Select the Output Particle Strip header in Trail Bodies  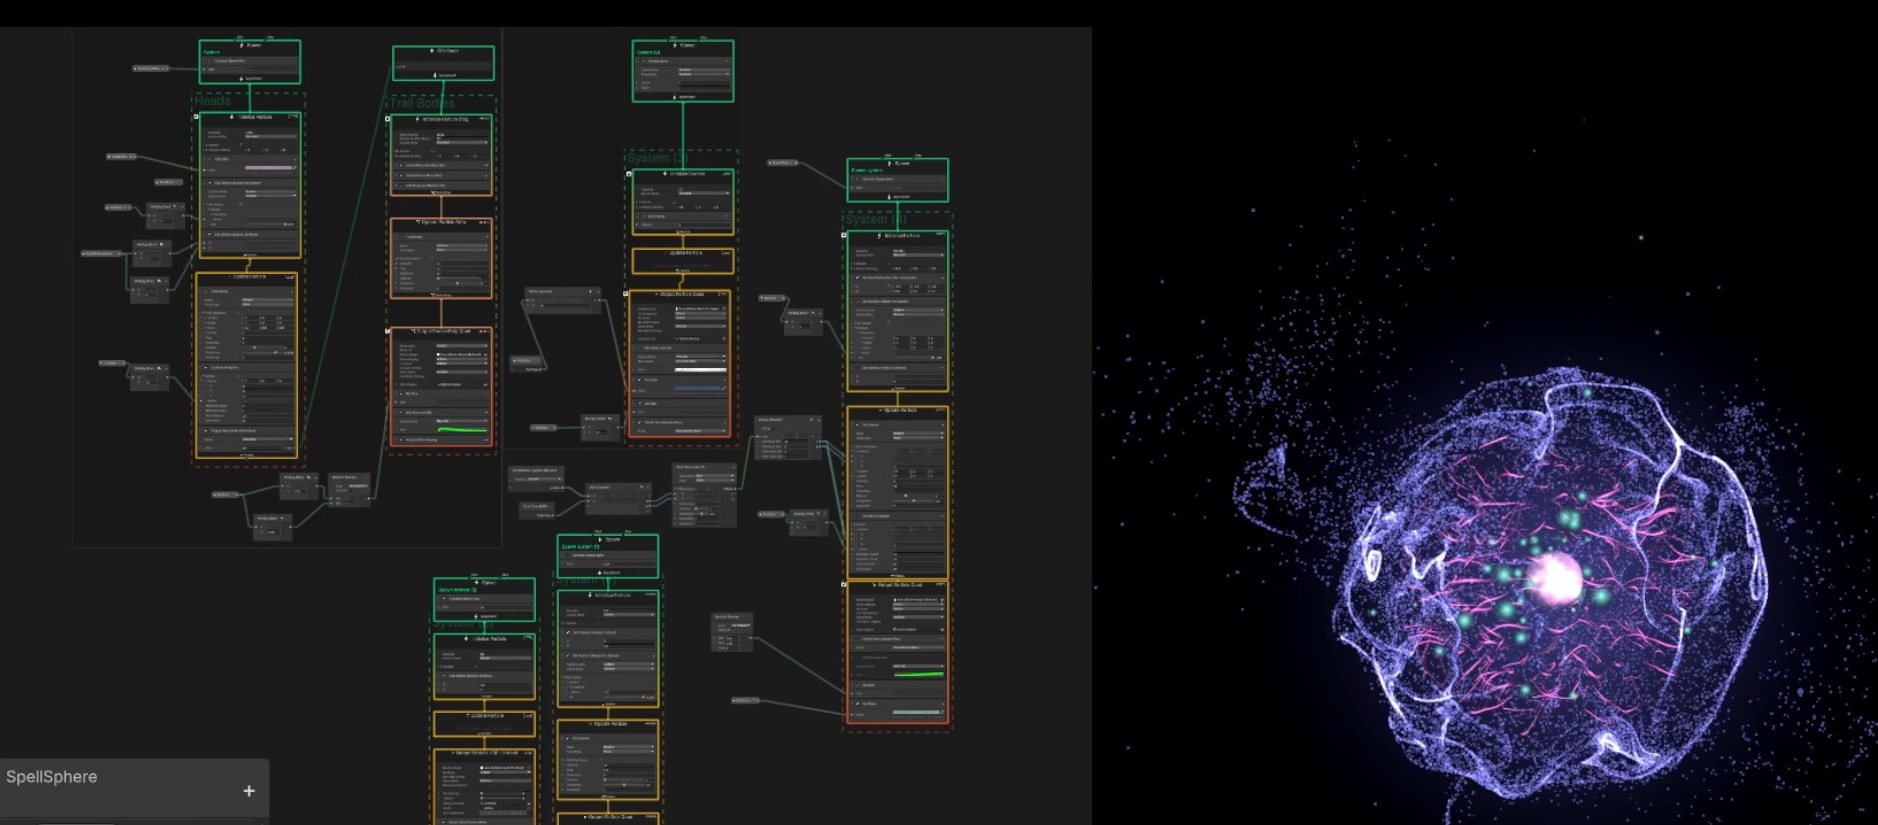click(x=441, y=331)
